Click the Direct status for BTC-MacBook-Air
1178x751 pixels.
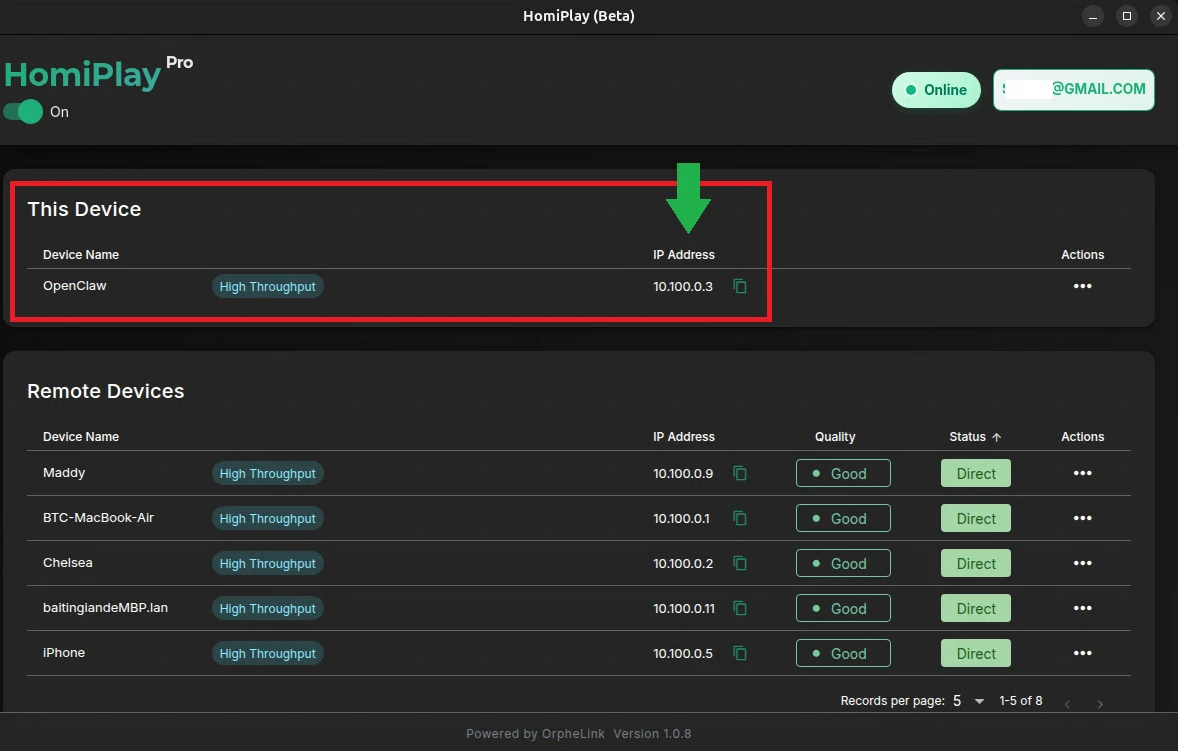click(976, 518)
